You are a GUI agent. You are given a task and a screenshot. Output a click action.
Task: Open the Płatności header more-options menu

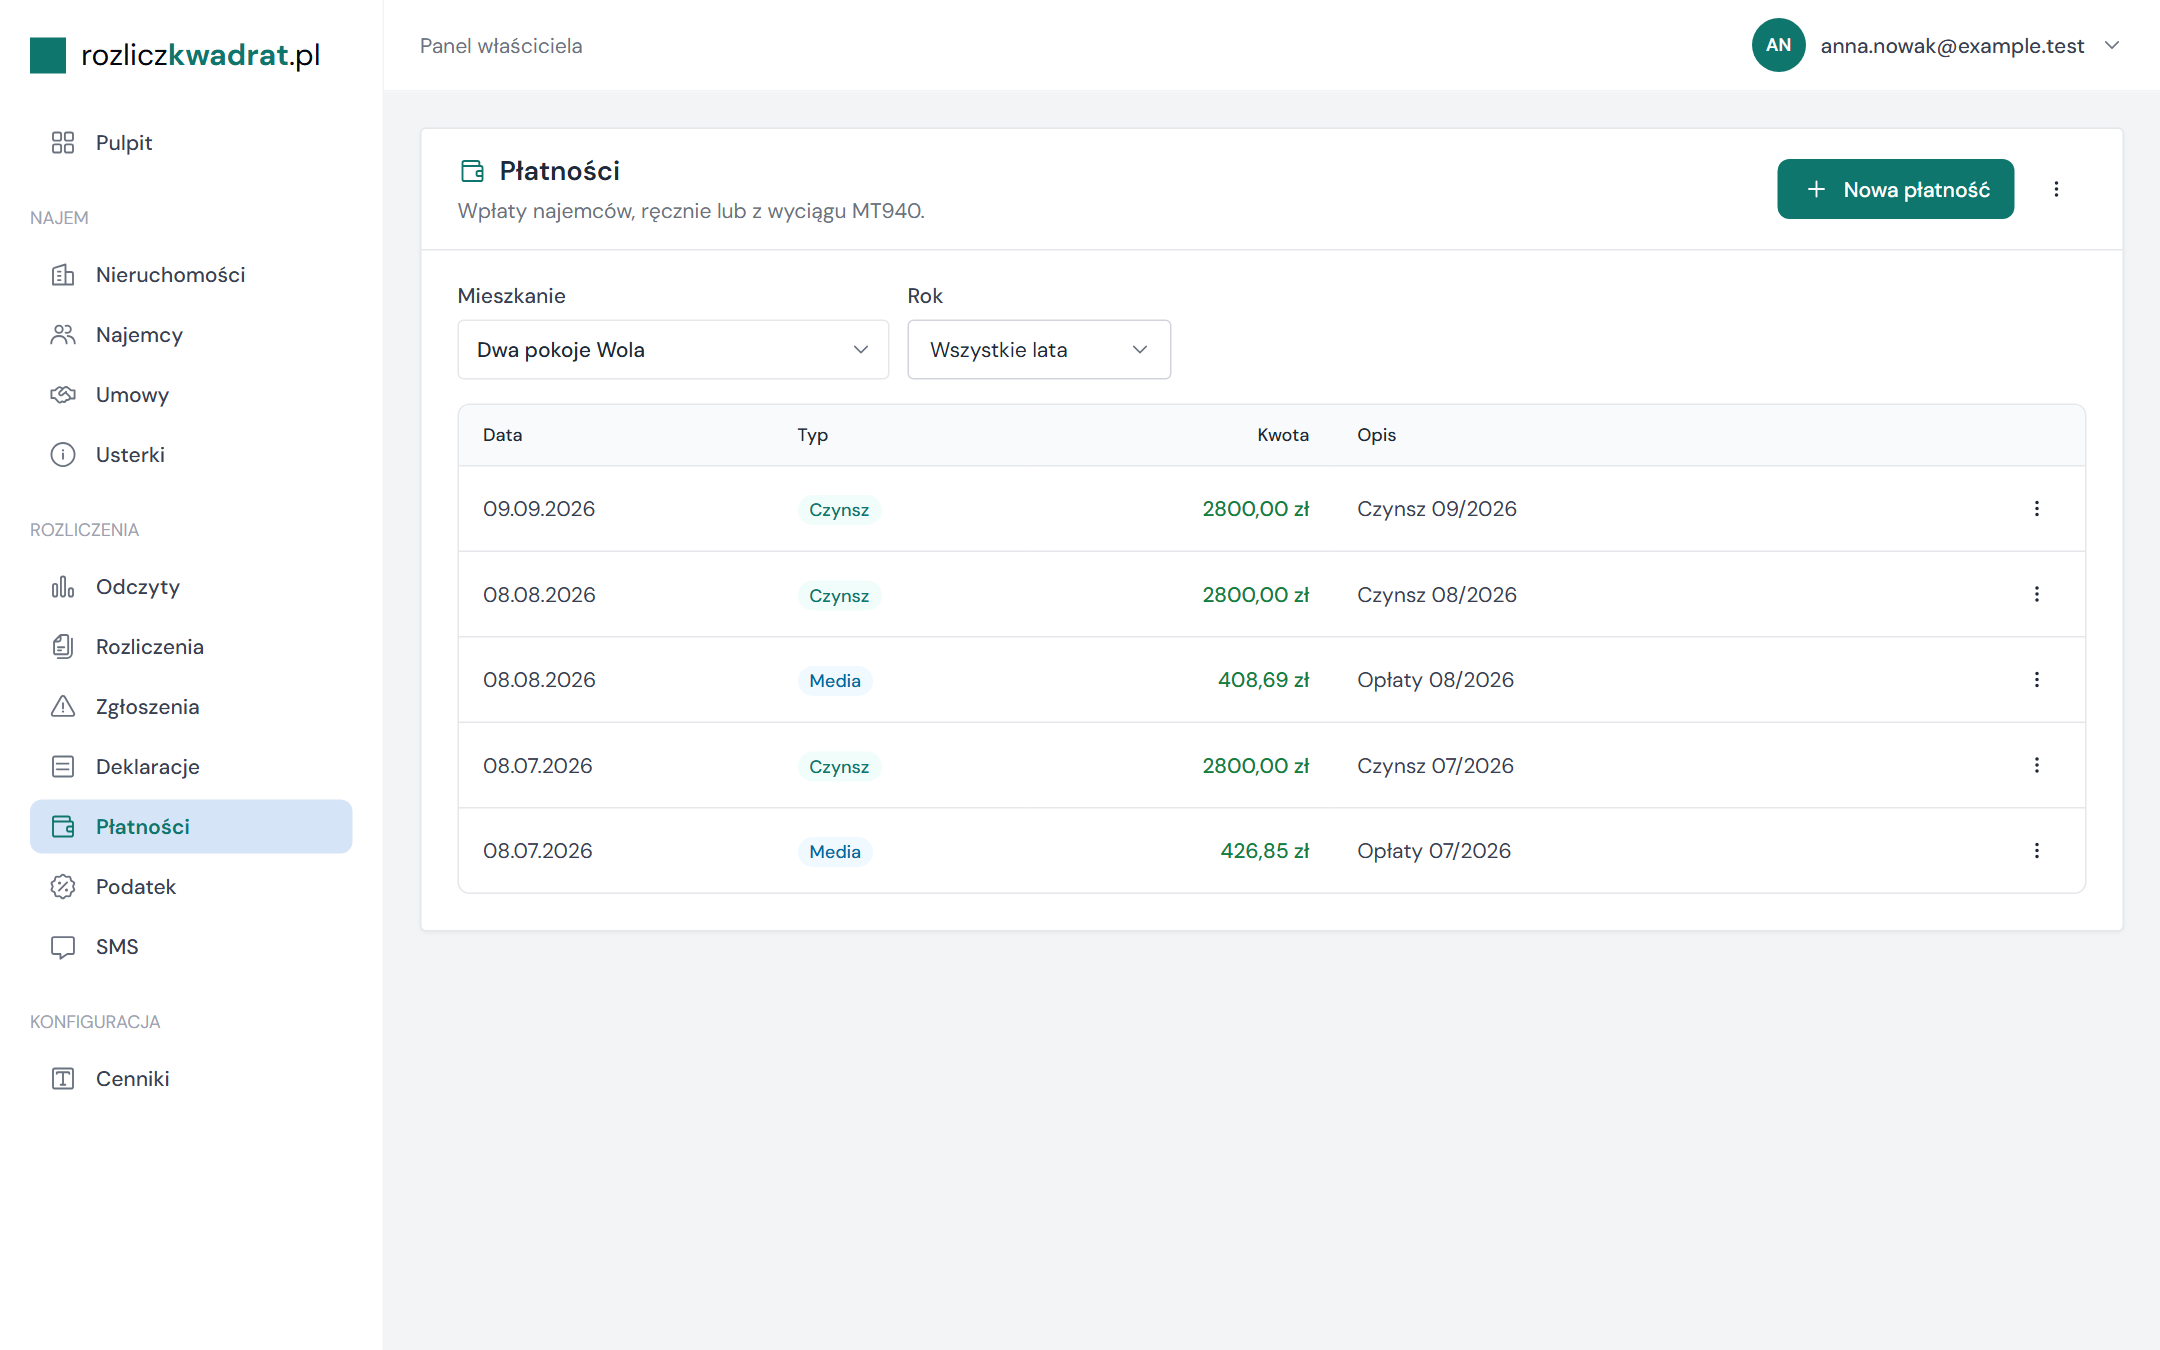[2057, 189]
